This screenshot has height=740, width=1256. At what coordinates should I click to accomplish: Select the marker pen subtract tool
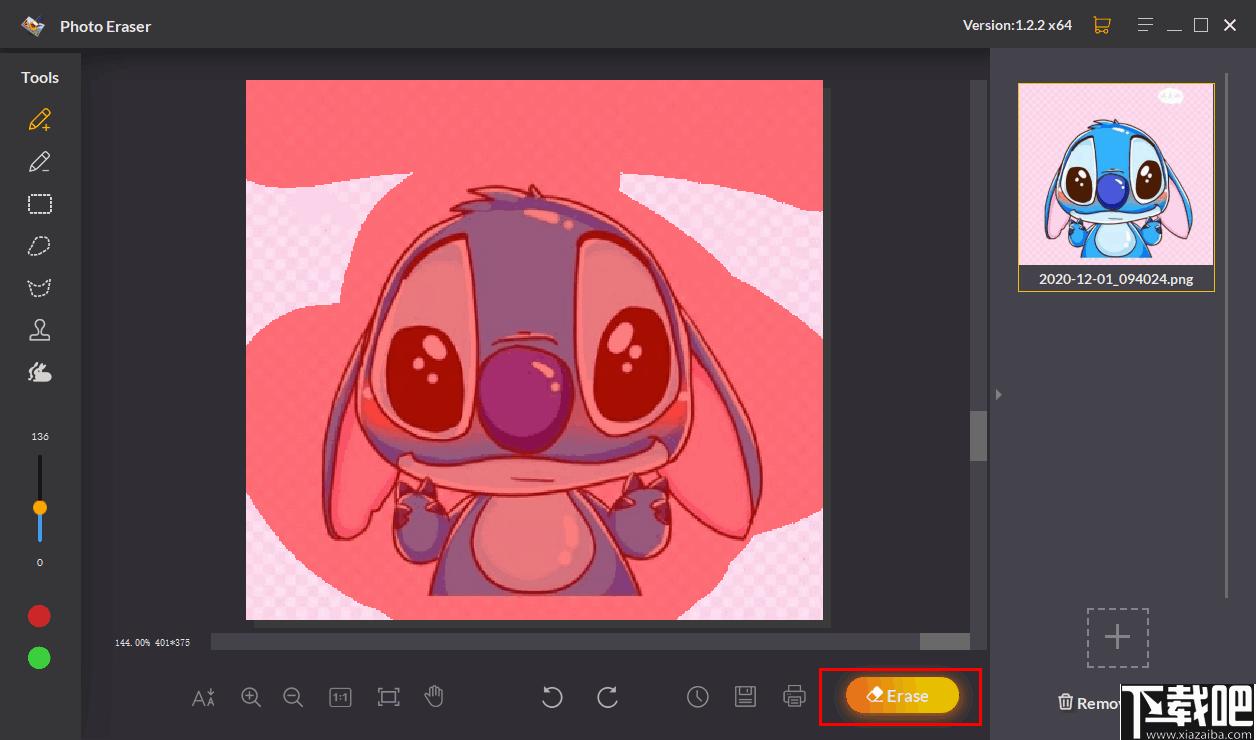(40, 162)
